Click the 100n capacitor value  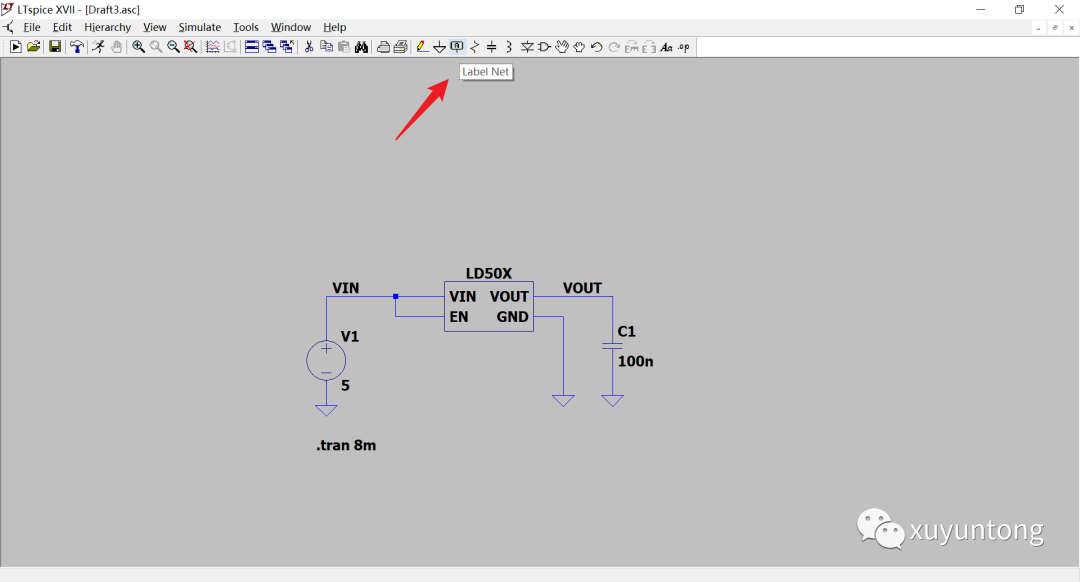[635, 362]
